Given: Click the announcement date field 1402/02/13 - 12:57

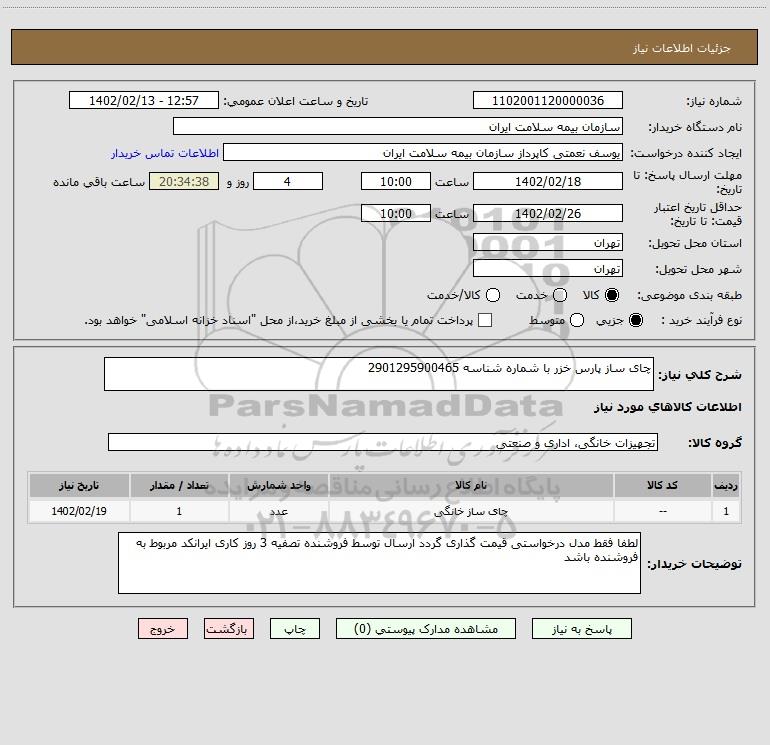Looking at the screenshot, I should [144, 101].
